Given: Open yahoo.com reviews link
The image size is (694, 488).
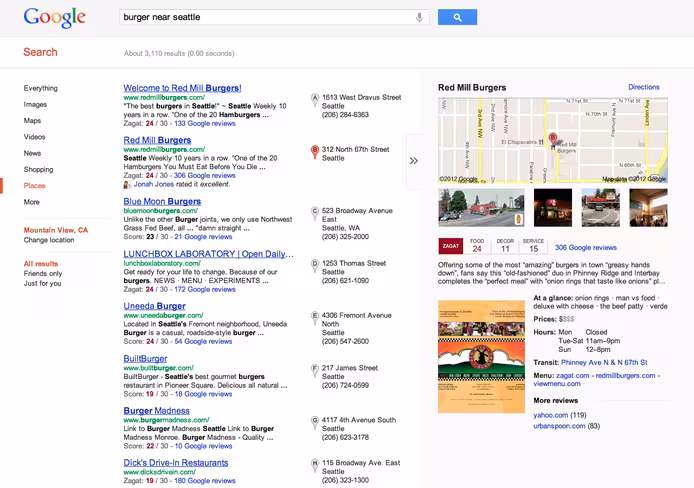Looking at the screenshot, I should [551, 415].
